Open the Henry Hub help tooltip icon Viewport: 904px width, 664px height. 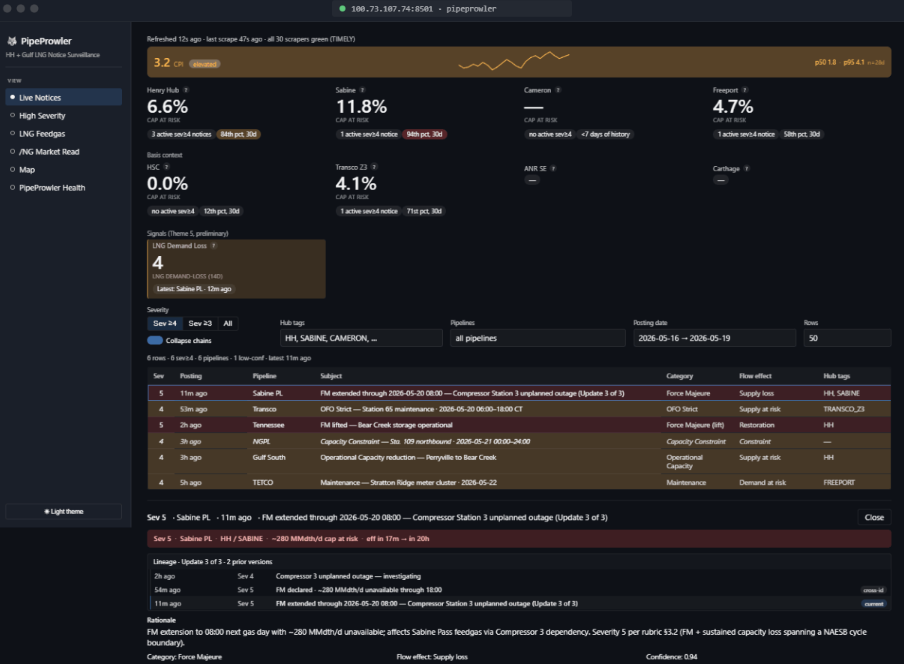coord(186,90)
